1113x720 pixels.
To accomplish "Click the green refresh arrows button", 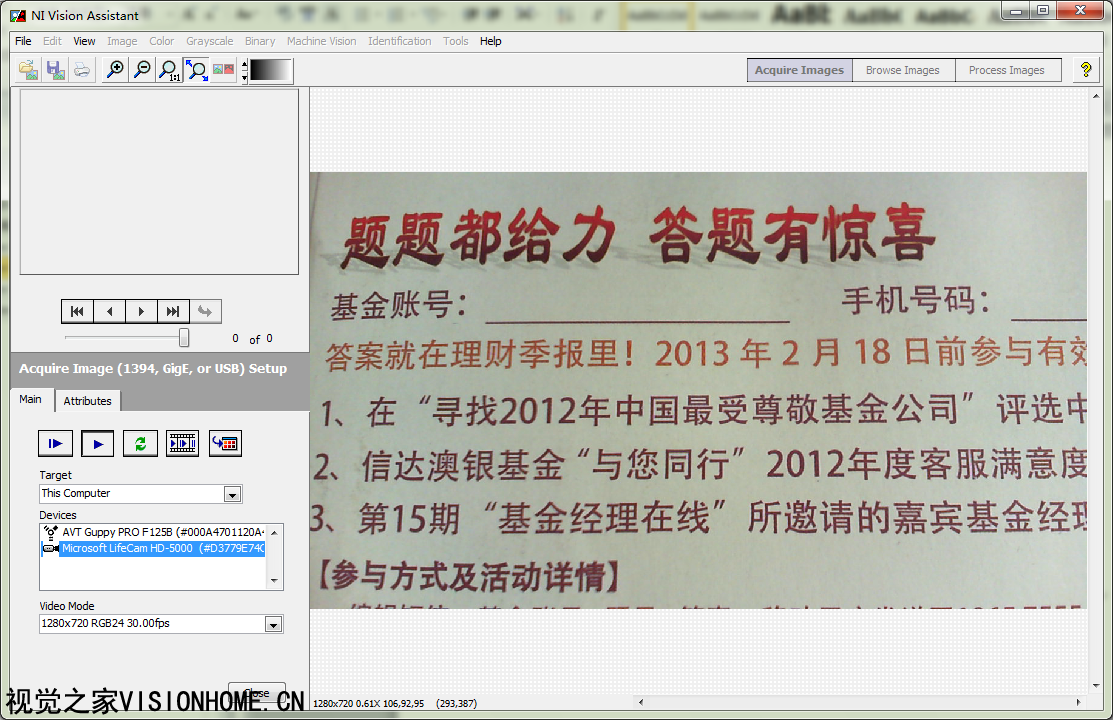I will tap(141, 444).
